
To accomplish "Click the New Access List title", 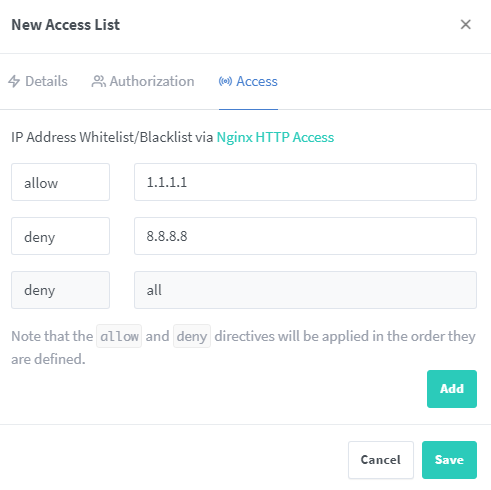I will point(66,25).
